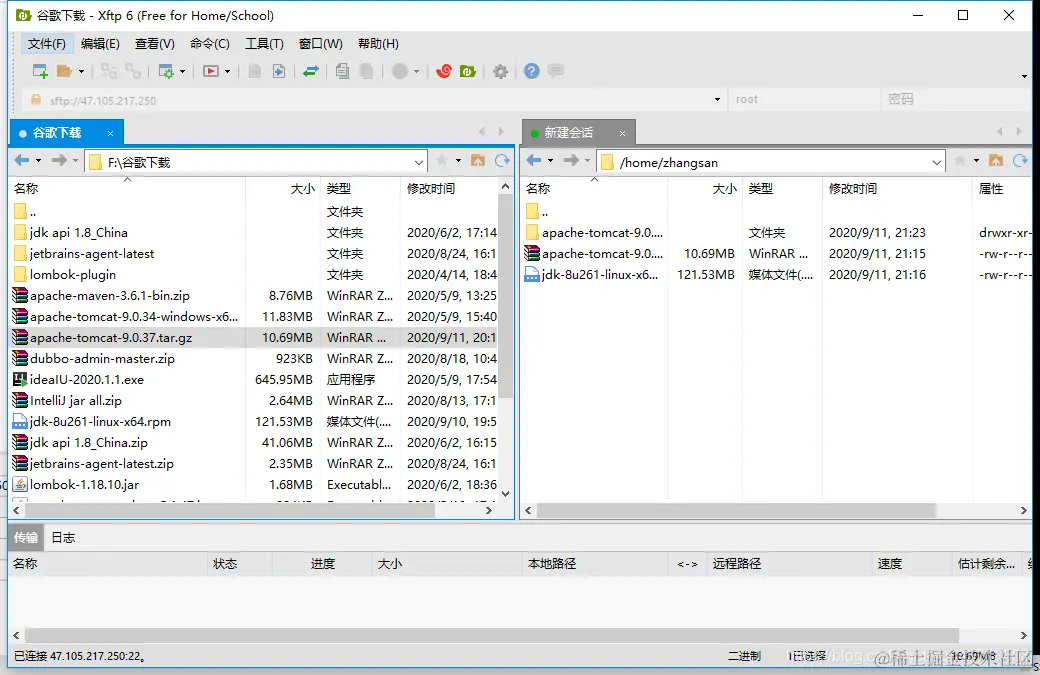Click the page-with-arrow transfer icon

(x=279, y=71)
